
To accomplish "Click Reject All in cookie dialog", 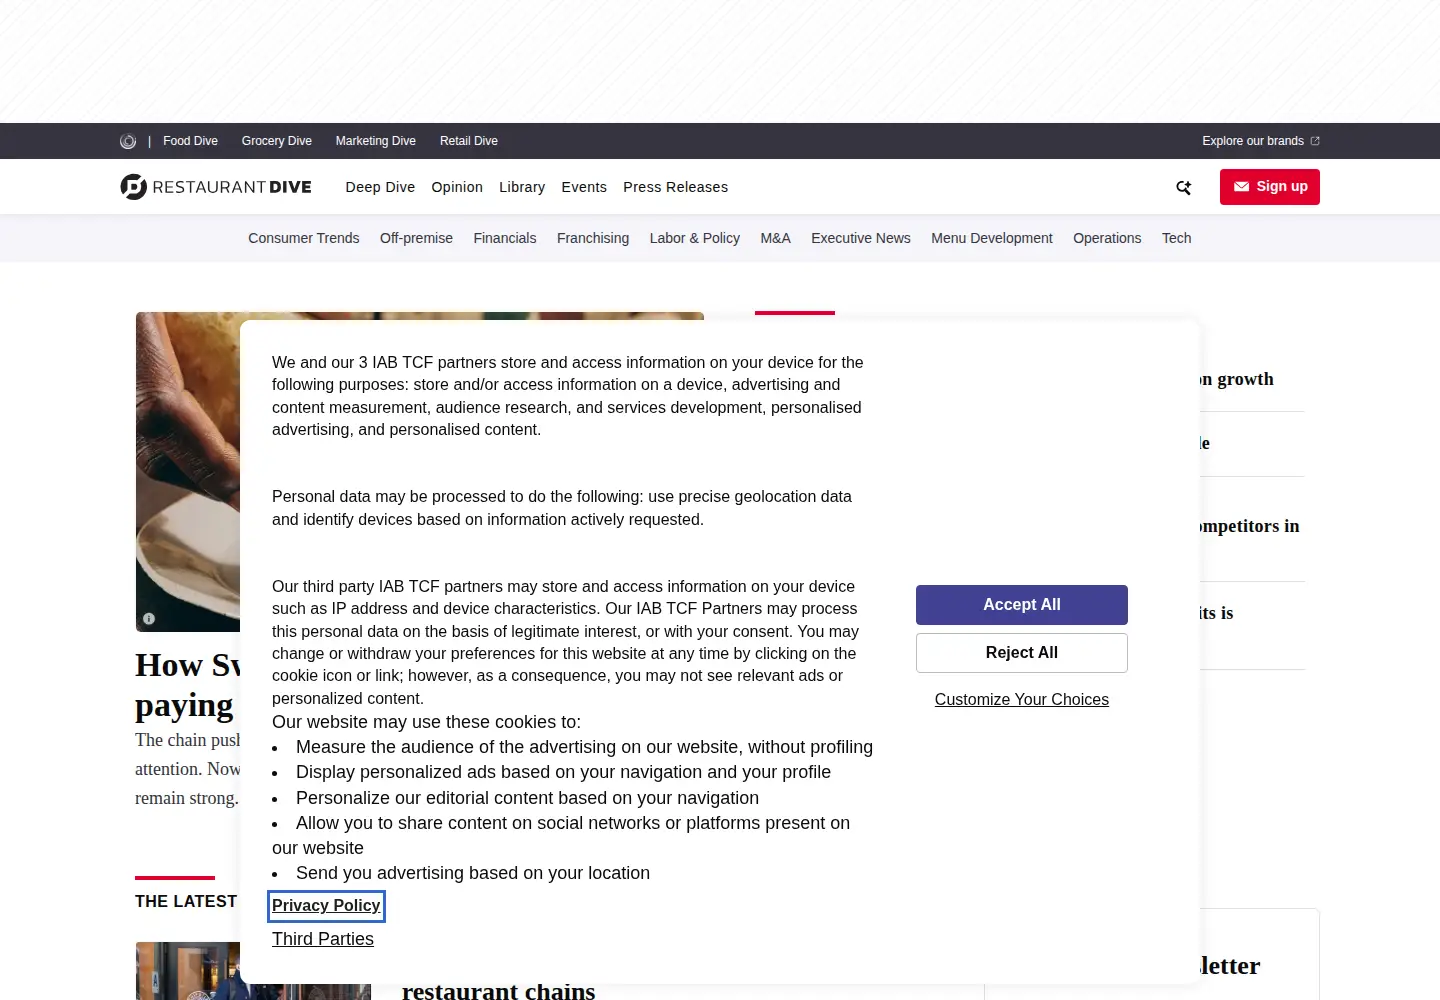I will [x=1022, y=653].
